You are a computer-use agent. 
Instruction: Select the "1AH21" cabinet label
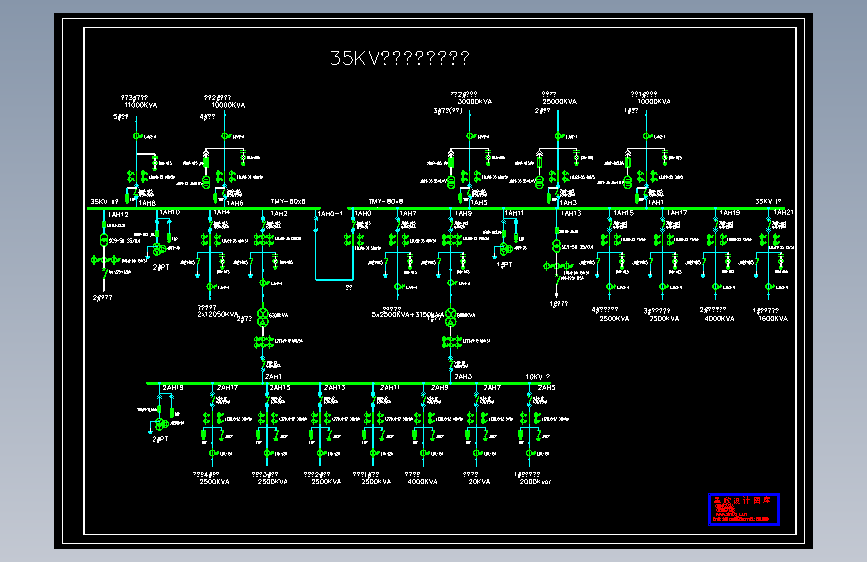(x=784, y=212)
